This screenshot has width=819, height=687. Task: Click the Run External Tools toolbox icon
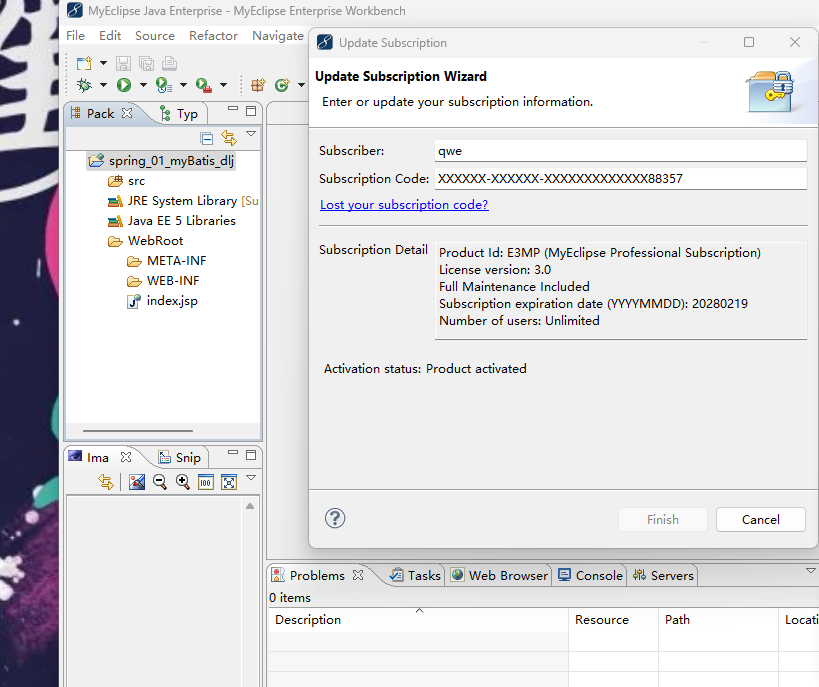point(204,85)
